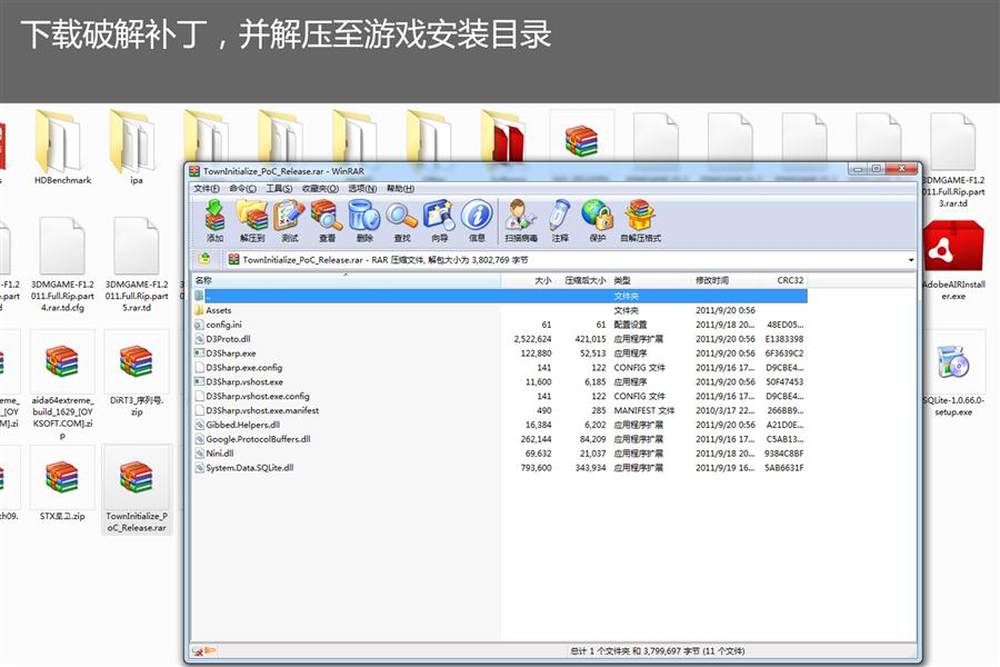Select the AdobeAIRInstaller.exe file

point(953,261)
